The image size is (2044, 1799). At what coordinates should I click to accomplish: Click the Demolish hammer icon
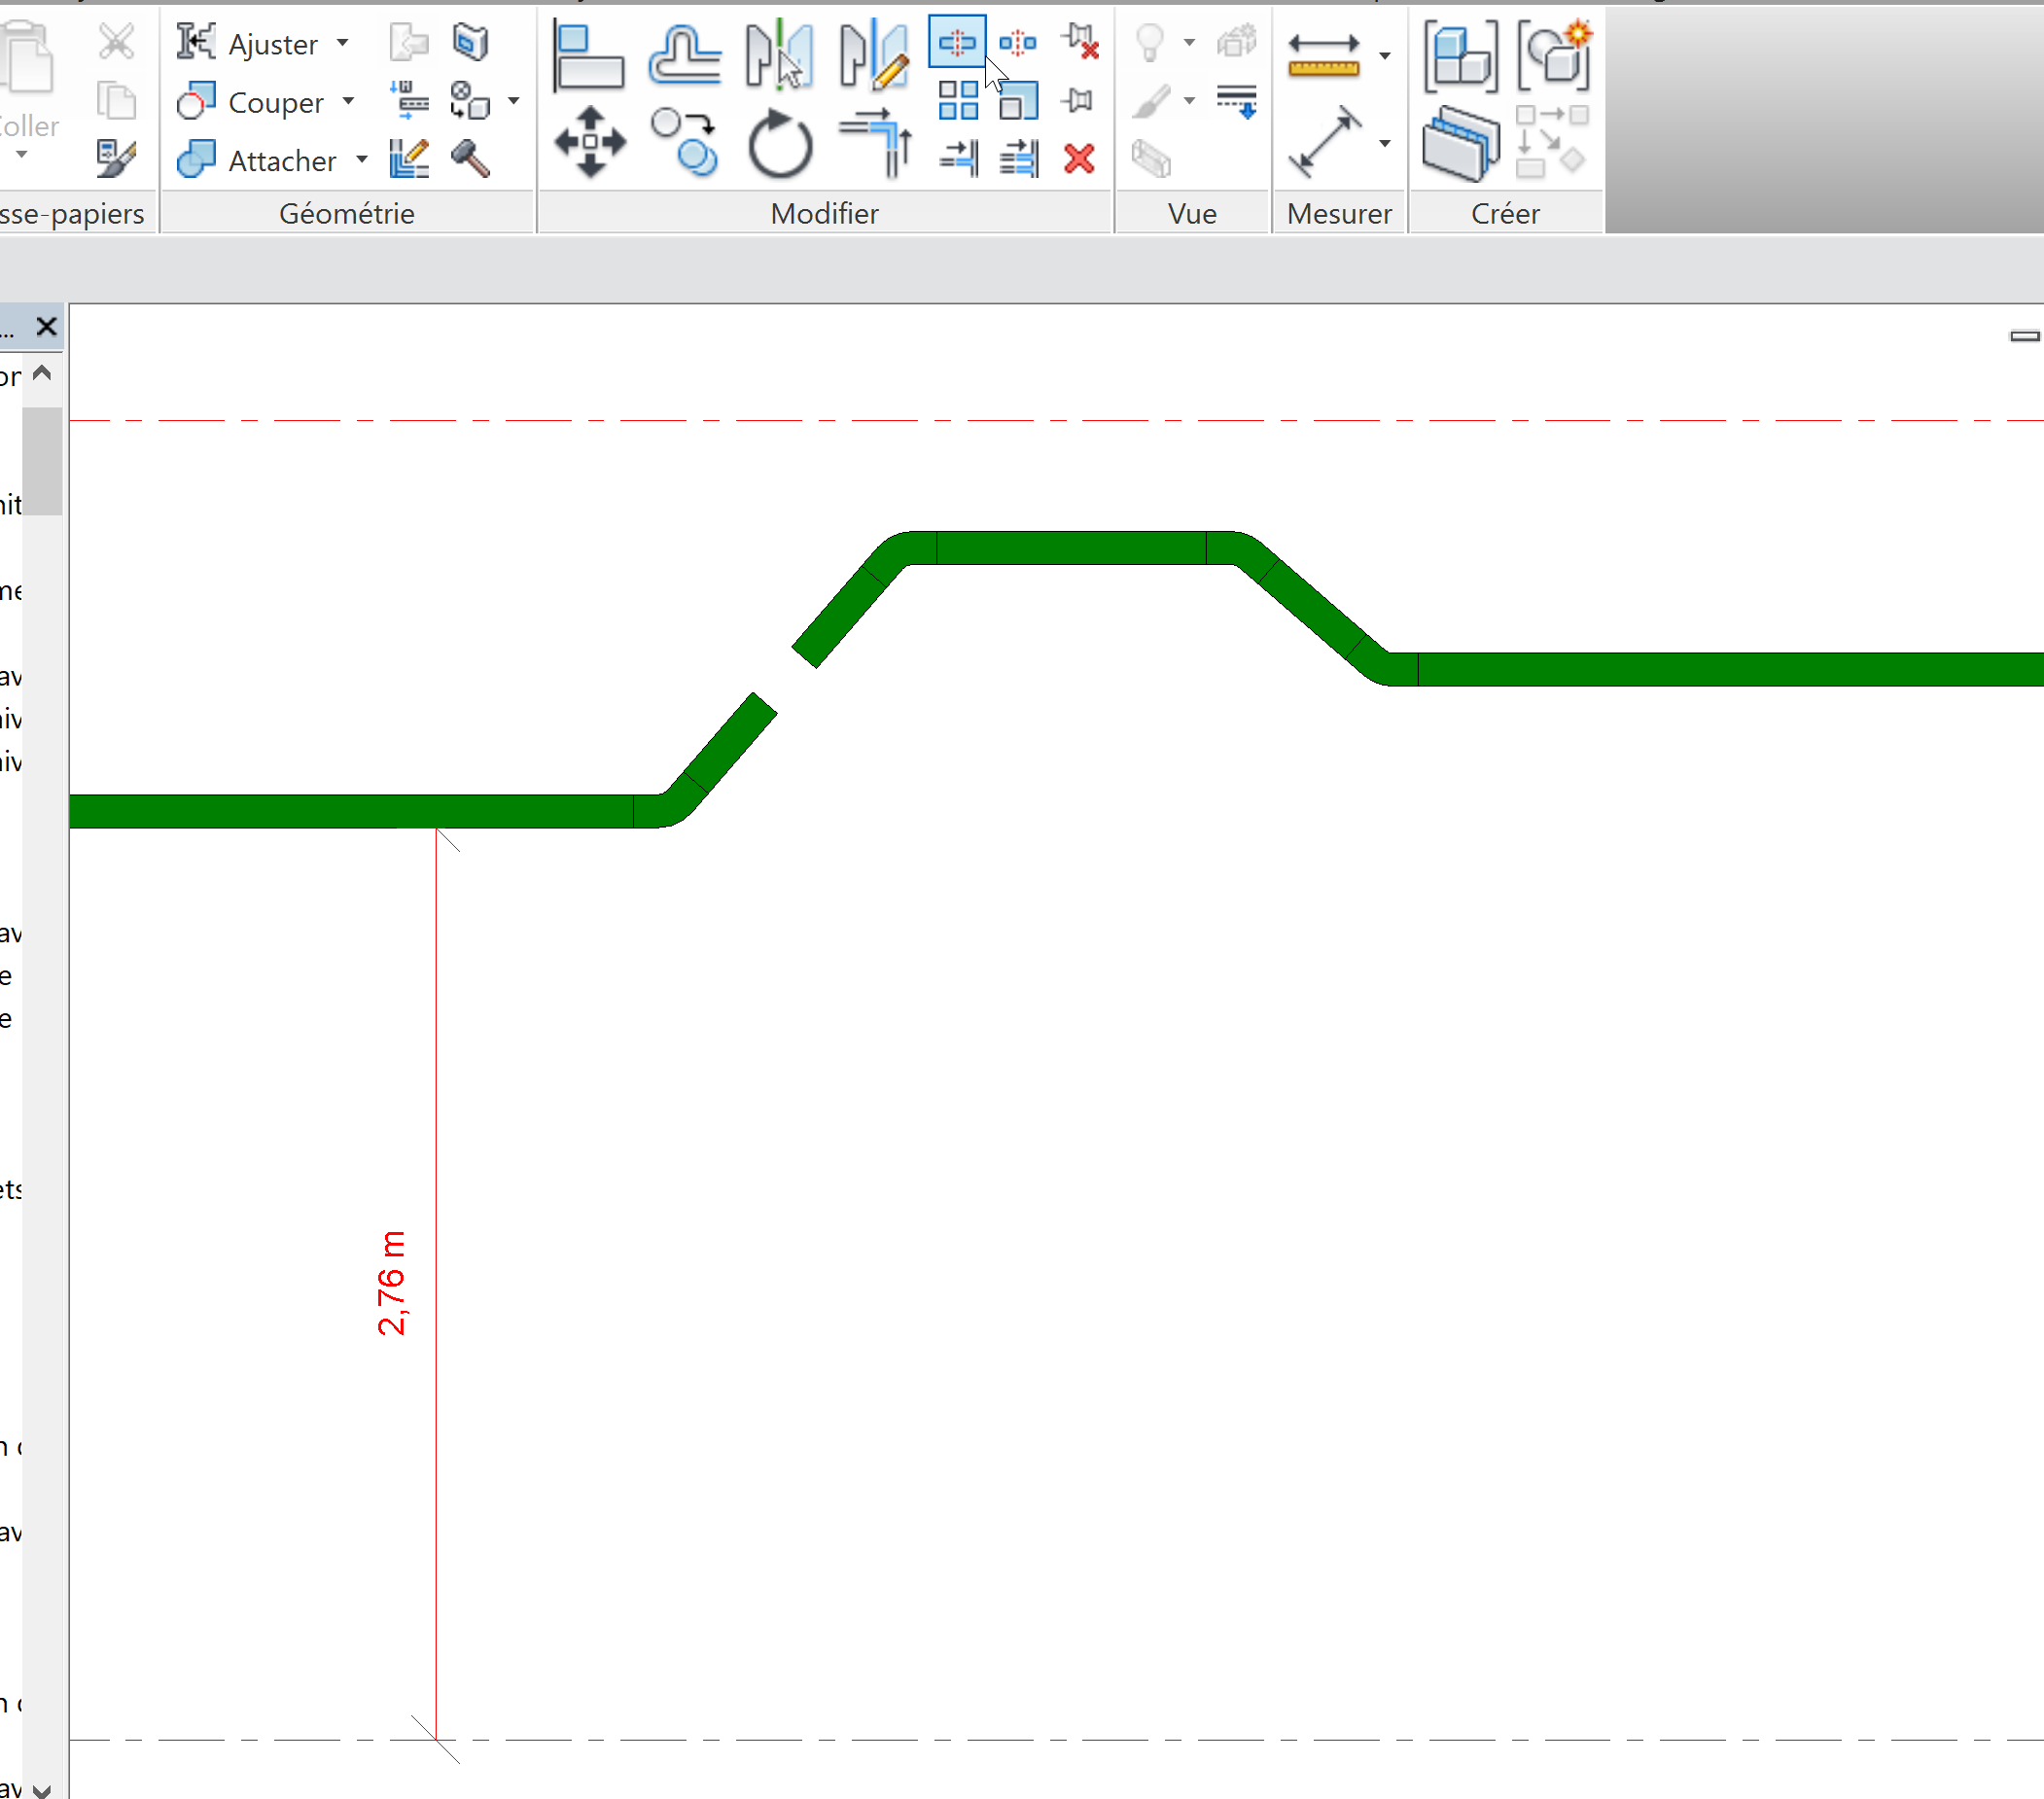pyautogui.click(x=470, y=158)
